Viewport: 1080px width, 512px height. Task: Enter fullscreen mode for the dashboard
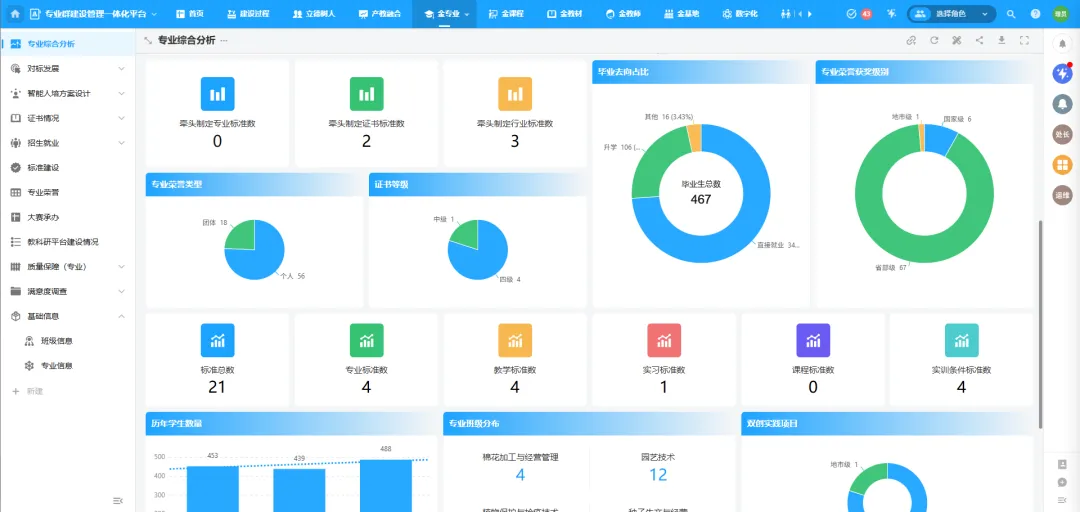point(1024,40)
